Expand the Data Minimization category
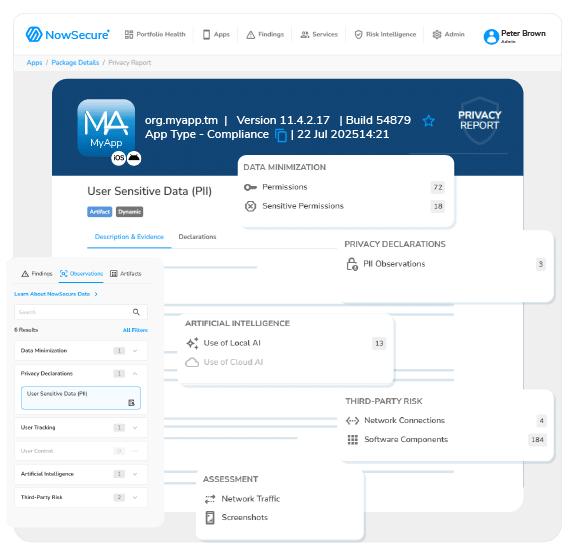Screen dimensions: 571x551 click(81, 351)
